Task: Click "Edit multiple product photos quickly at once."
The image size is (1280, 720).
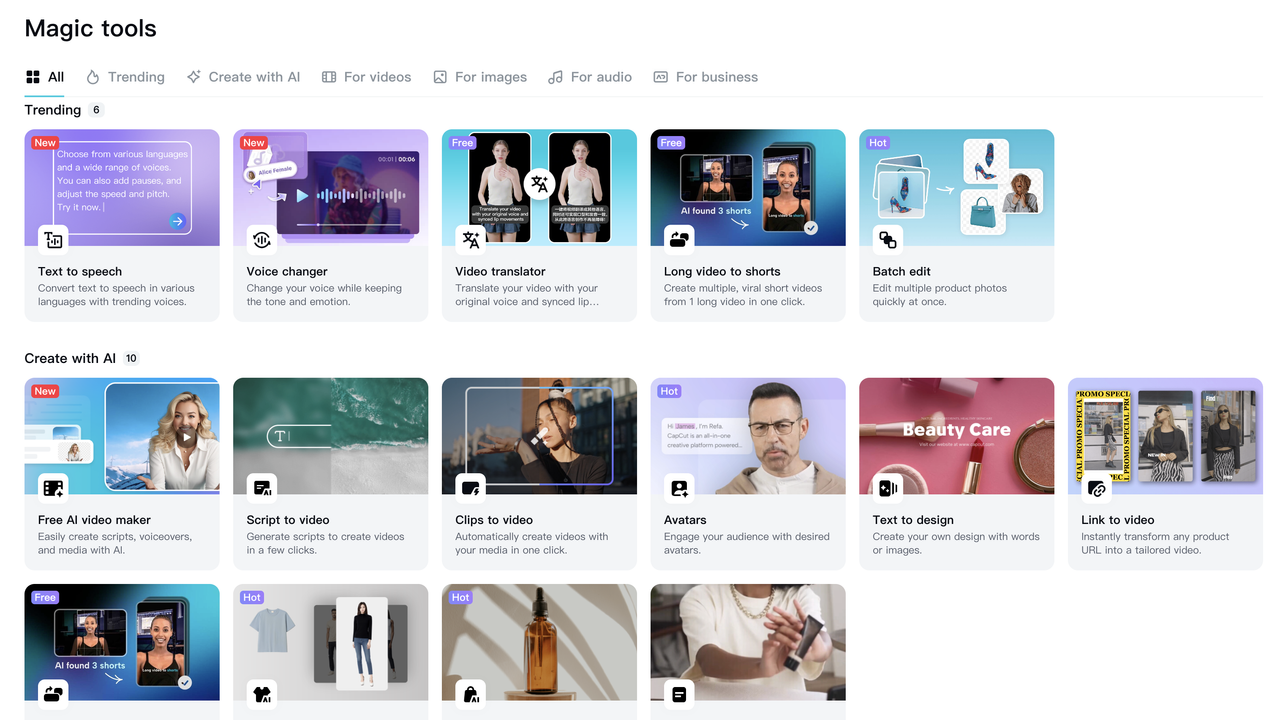Action: click(940, 295)
